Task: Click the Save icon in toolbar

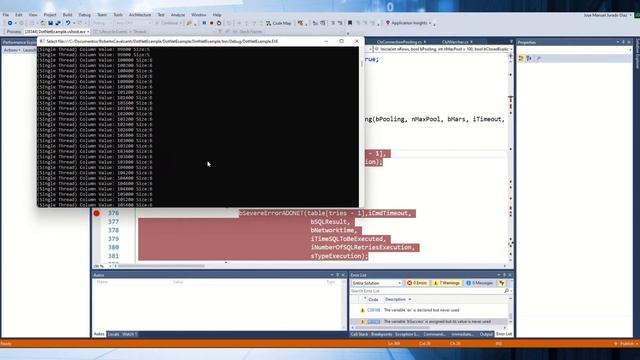Action: pyautogui.click(x=51, y=23)
